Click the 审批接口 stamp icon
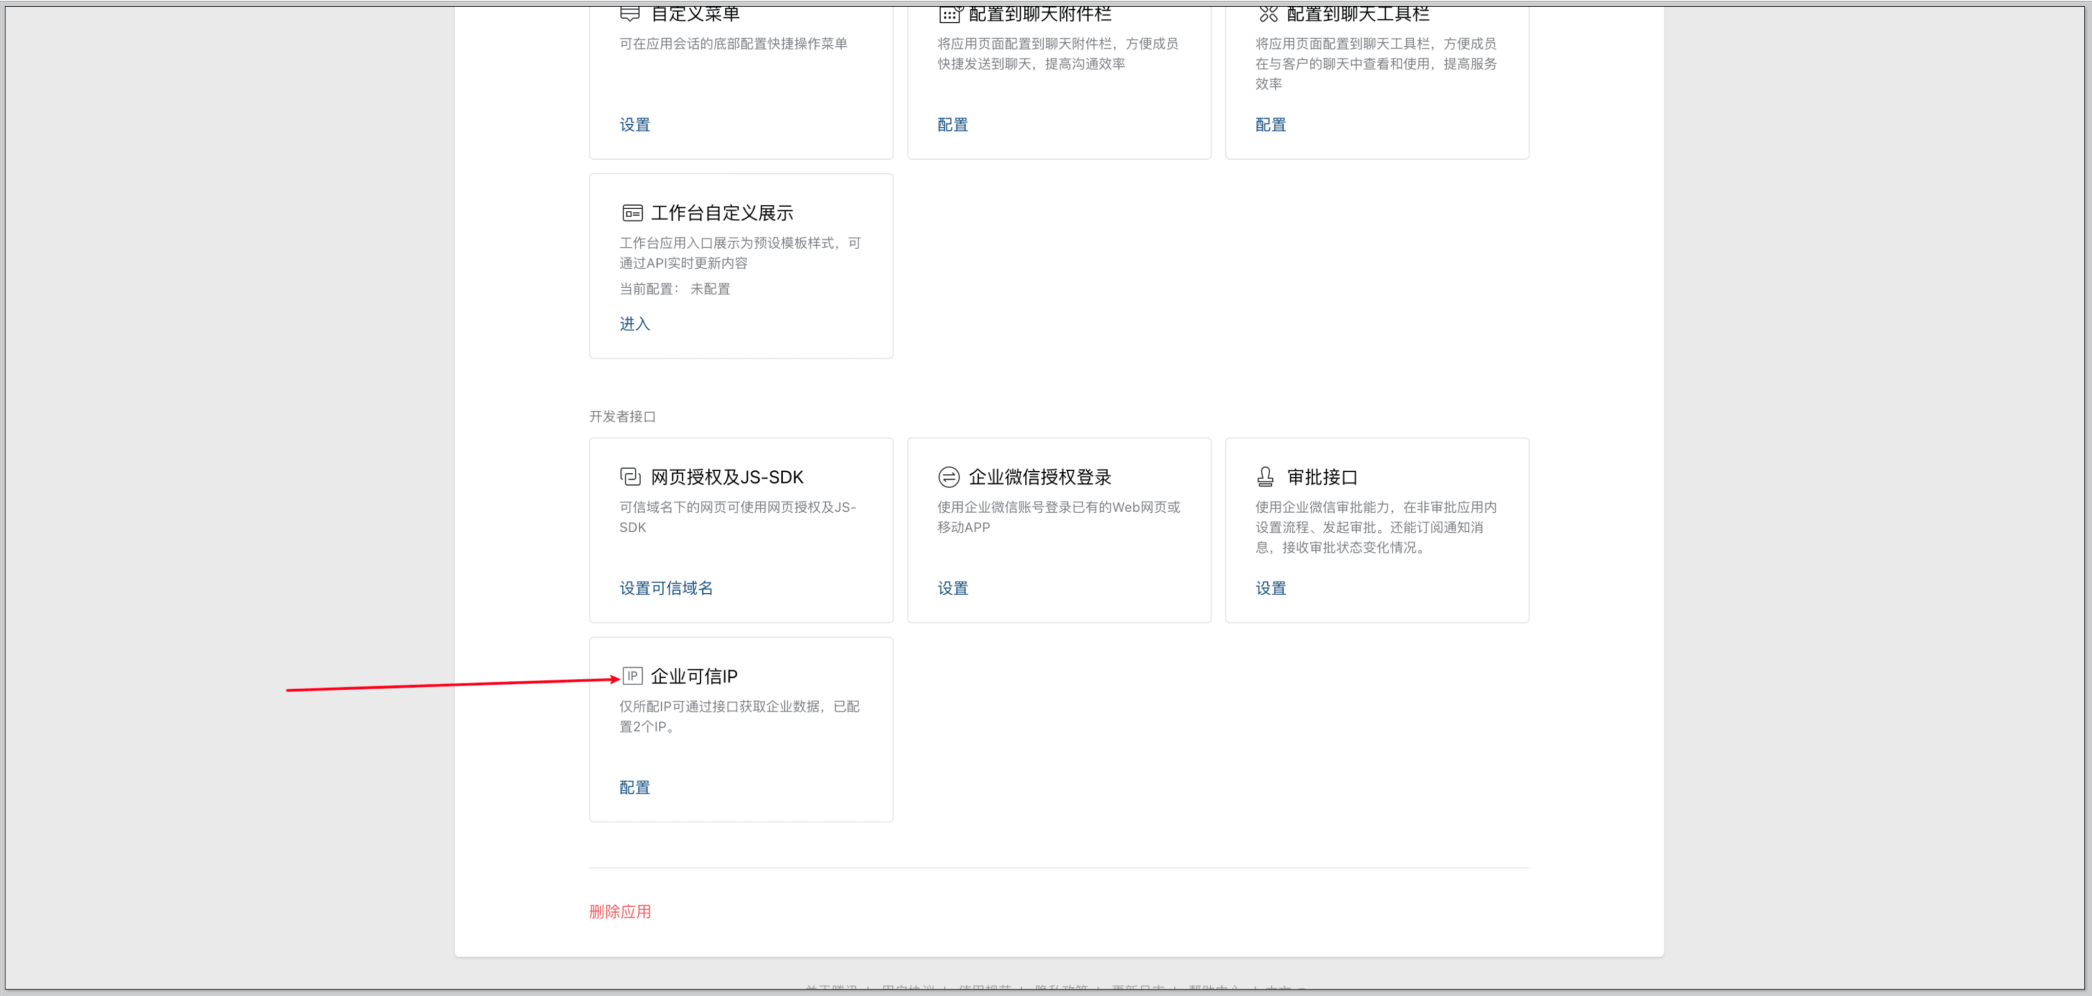 click(1266, 477)
